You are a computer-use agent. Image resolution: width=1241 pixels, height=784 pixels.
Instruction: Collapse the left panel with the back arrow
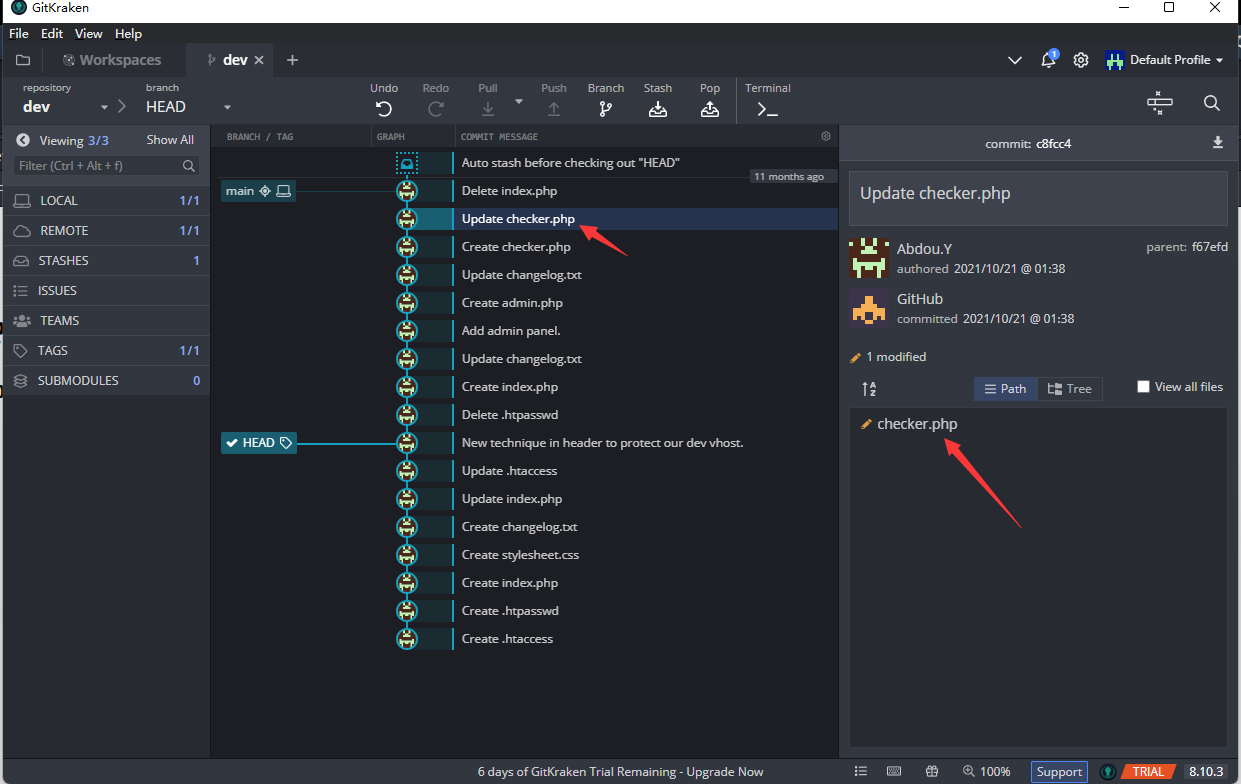(x=22, y=140)
